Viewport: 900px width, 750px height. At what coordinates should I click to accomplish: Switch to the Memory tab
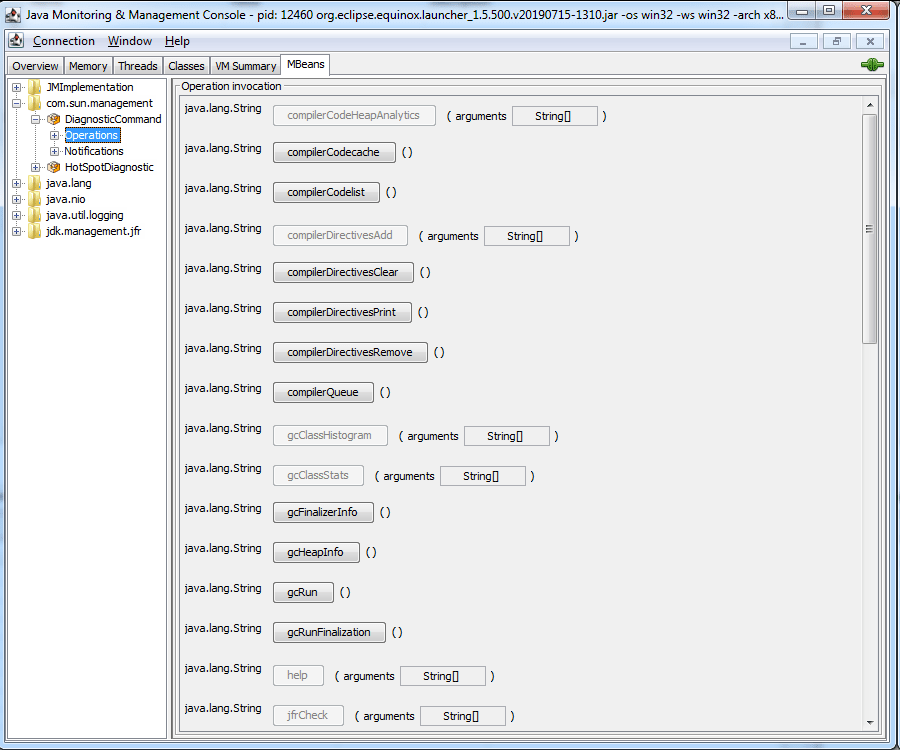(87, 64)
